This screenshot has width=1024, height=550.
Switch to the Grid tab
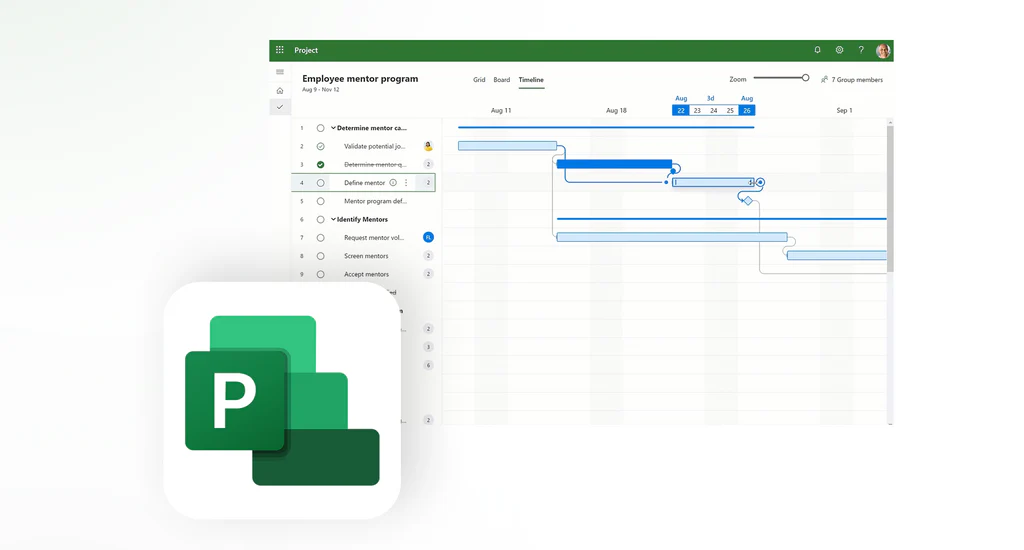pyautogui.click(x=479, y=80)
